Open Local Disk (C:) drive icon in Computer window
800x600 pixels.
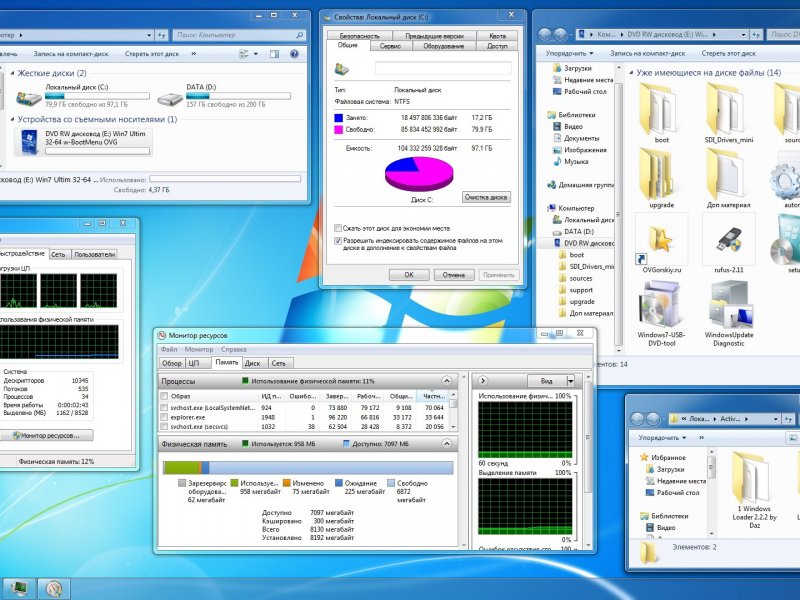pos(29,97)
